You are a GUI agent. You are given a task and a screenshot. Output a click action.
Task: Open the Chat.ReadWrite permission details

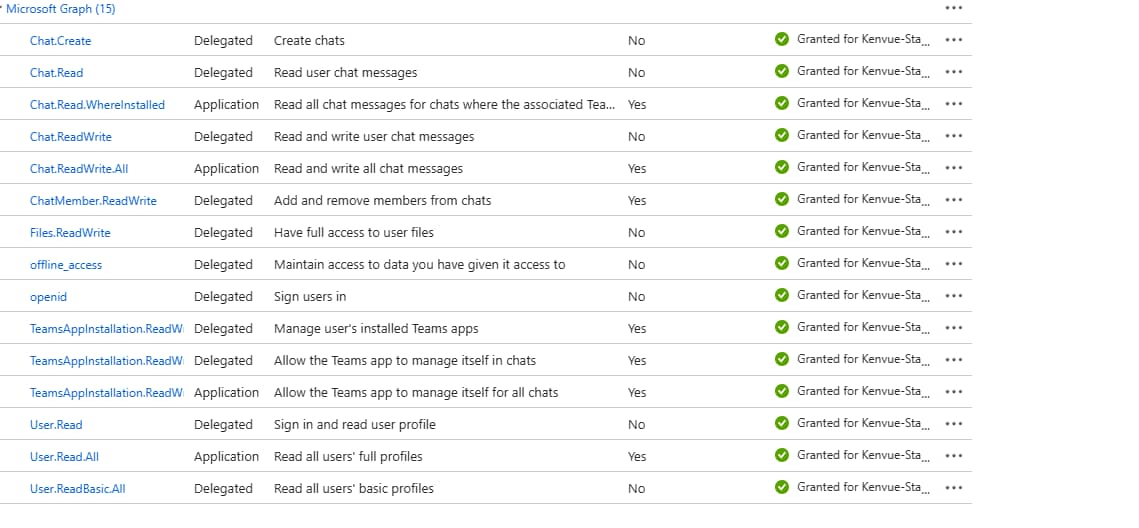click(x=70, y=137)
